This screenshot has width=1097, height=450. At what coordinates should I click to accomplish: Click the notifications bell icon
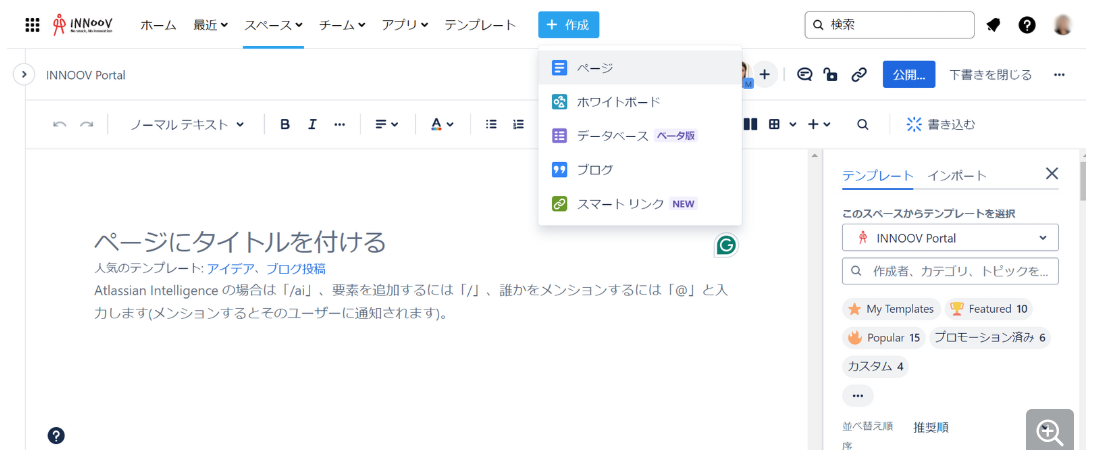click(x=993, y=25)
